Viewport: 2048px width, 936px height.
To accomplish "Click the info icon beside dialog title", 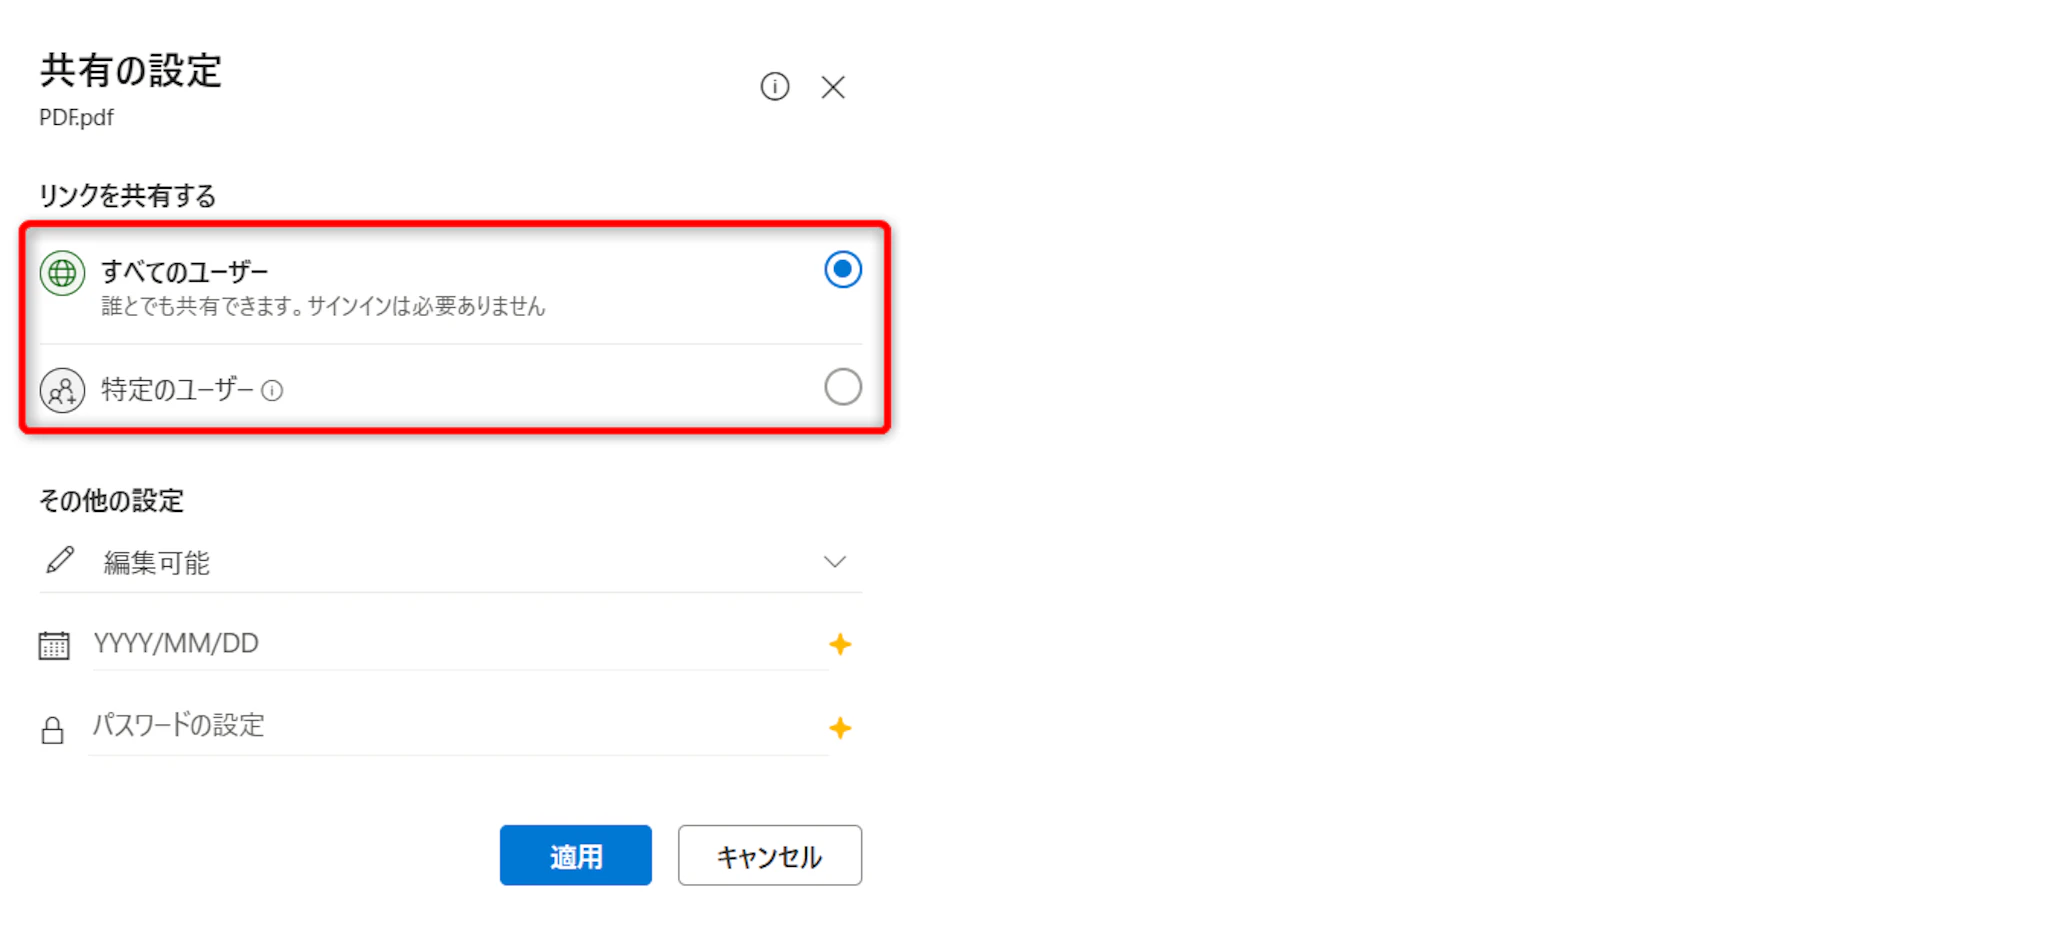I will [774, 87].
